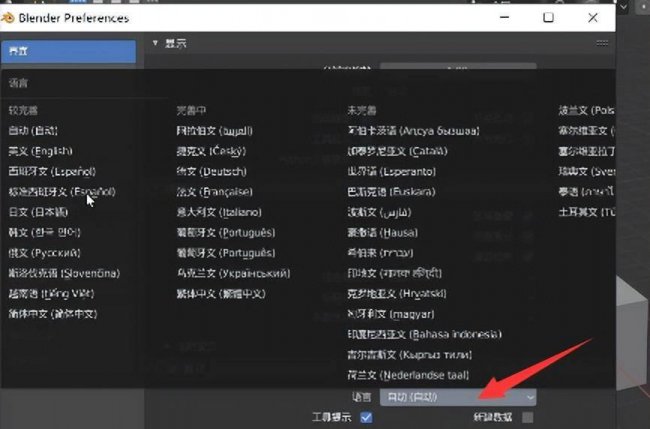Viewport: 650px width, 429px height.
Task: Choose the Català language entry
Action: click(398, 151)
